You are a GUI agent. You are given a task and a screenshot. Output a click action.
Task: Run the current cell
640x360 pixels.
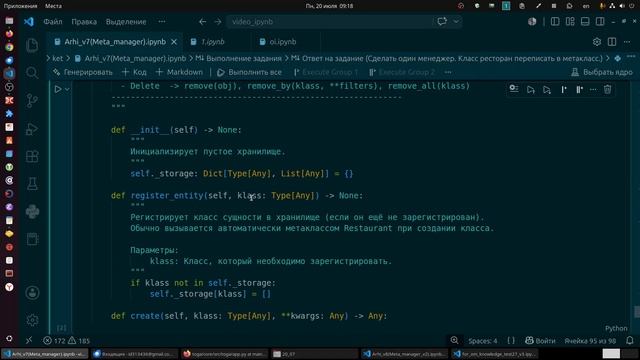pyautogui.click(x=58, y=89)
